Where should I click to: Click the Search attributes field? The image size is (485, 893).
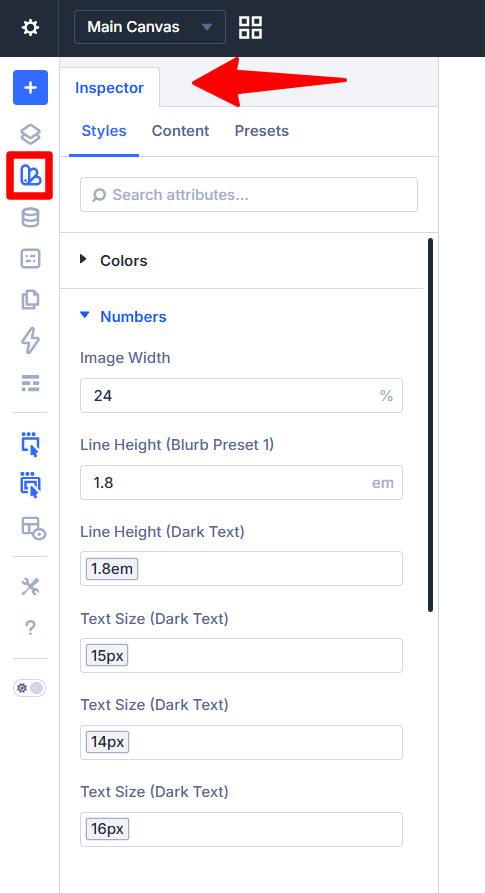pos(249,195)
